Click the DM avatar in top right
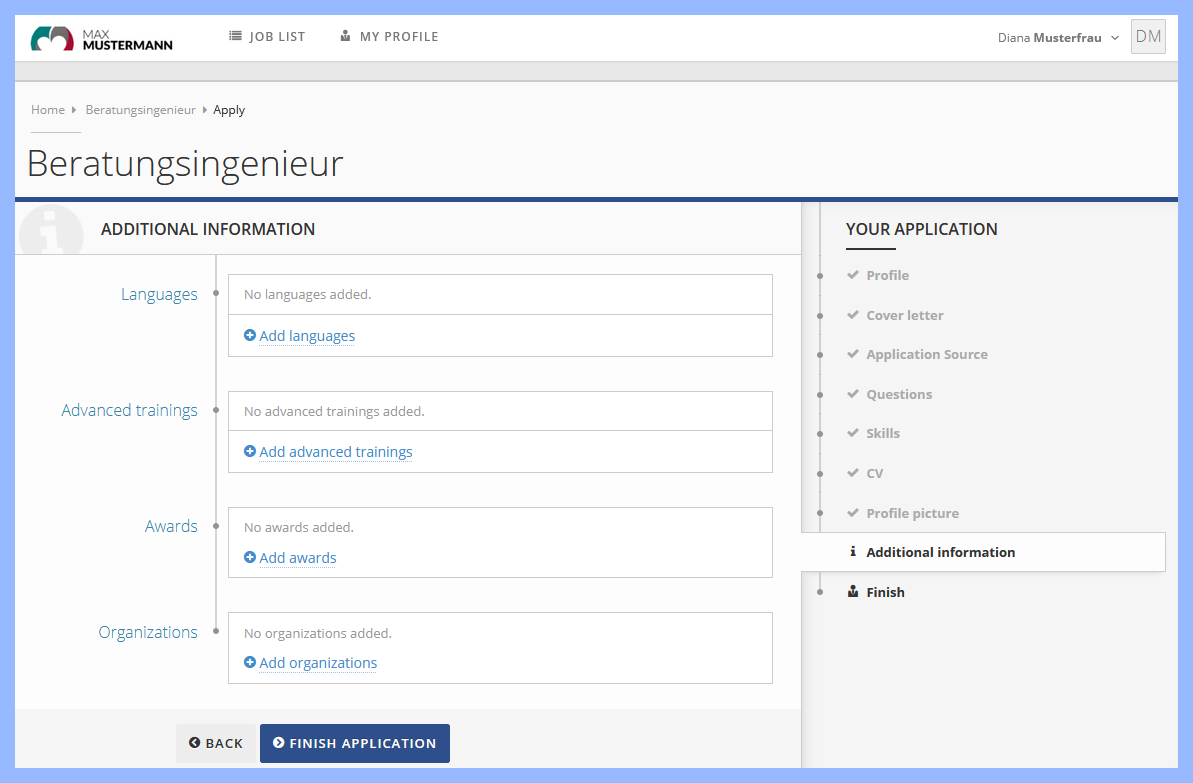The height and width of the screenshot is (783, 1193). [x=1147, y=36]
